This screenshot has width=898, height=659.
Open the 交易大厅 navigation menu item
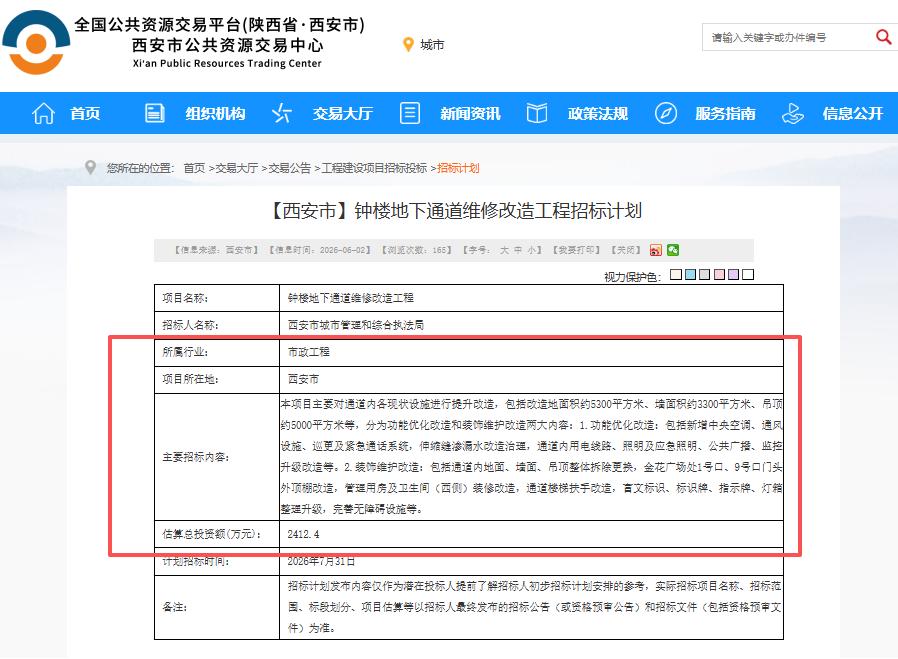342,113
